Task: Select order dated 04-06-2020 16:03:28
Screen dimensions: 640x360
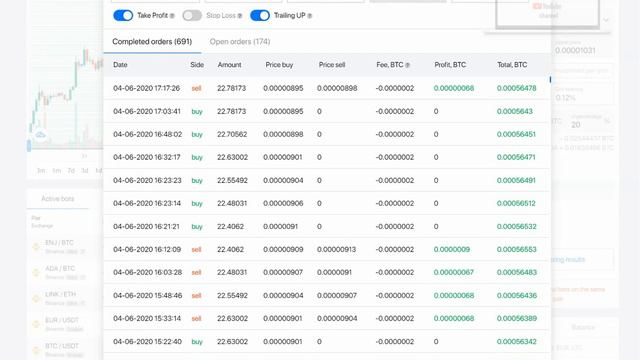Action: point(327,272)
